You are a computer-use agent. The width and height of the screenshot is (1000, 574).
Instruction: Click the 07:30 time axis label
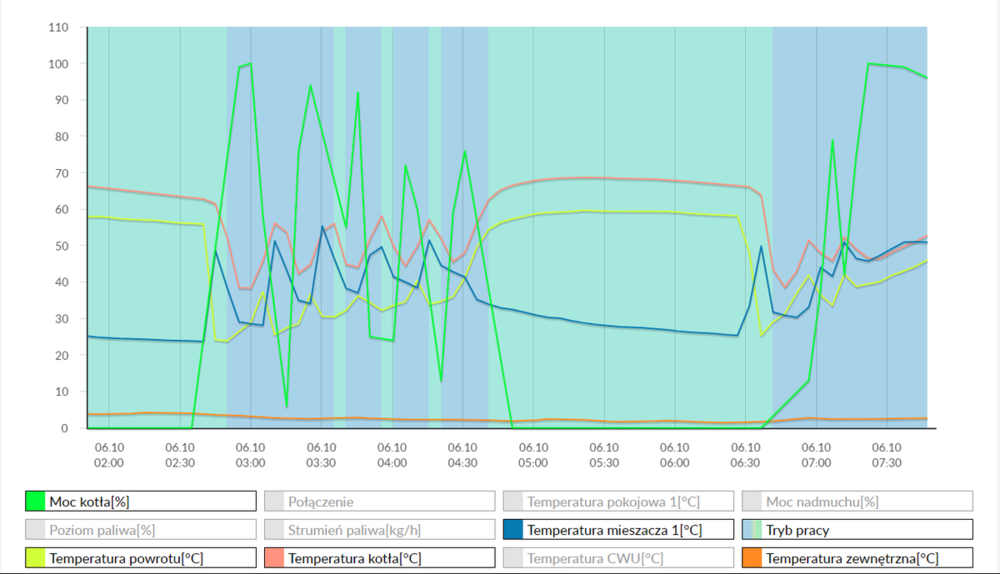[886, 456]
